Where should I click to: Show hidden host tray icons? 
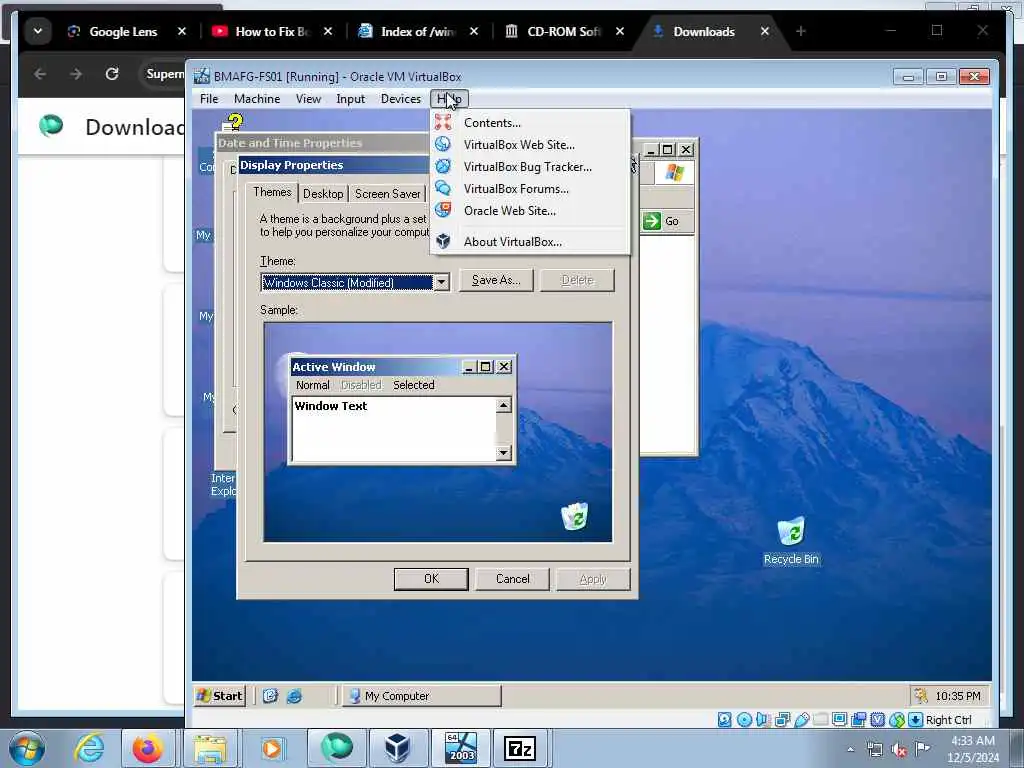[850, 749]
